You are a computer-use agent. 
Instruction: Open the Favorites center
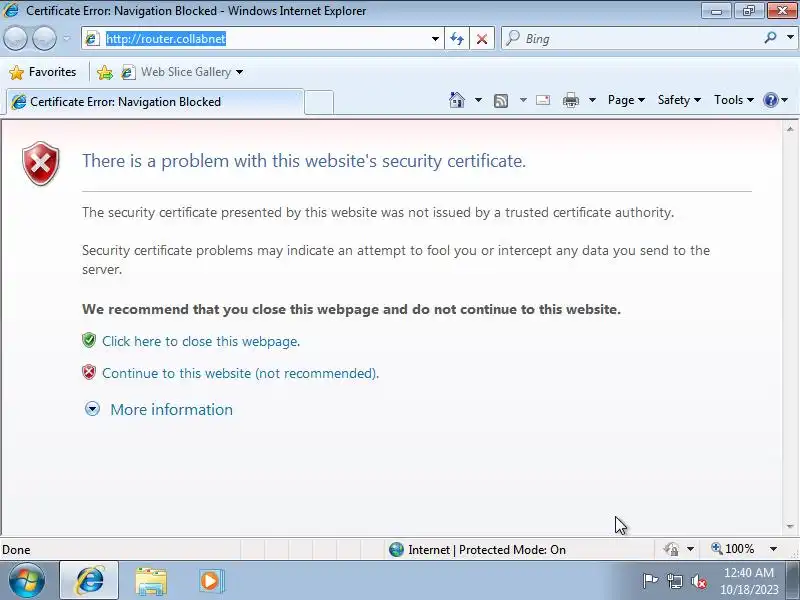43,72
